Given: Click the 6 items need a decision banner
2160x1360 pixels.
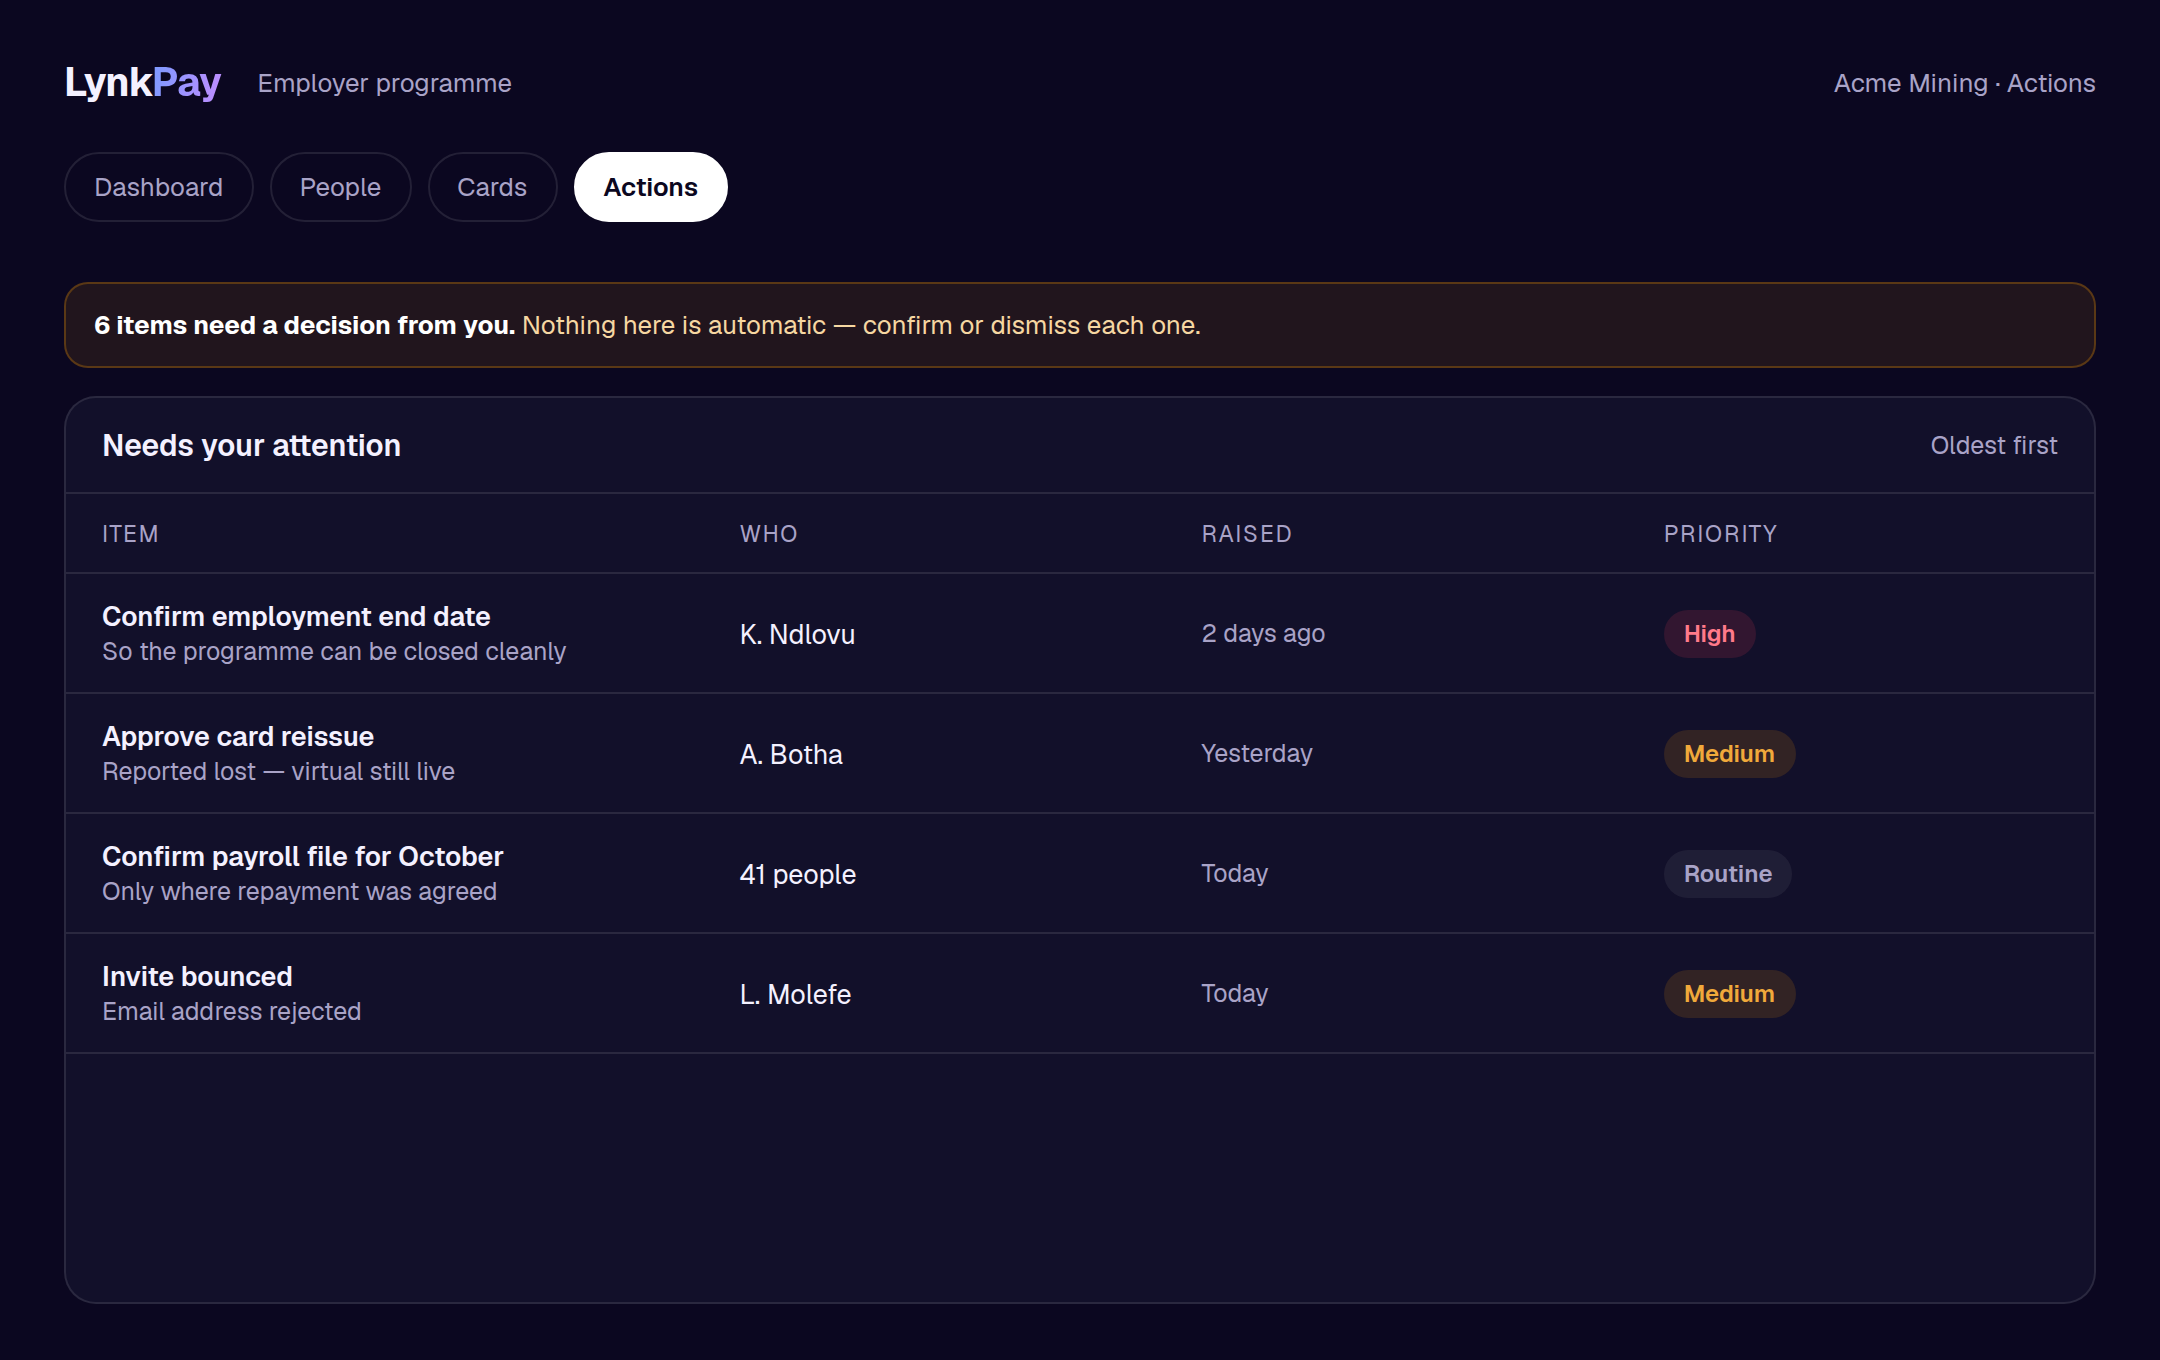Looking at the screenshot, I should pyautogui.click(x=1080, y=325).
